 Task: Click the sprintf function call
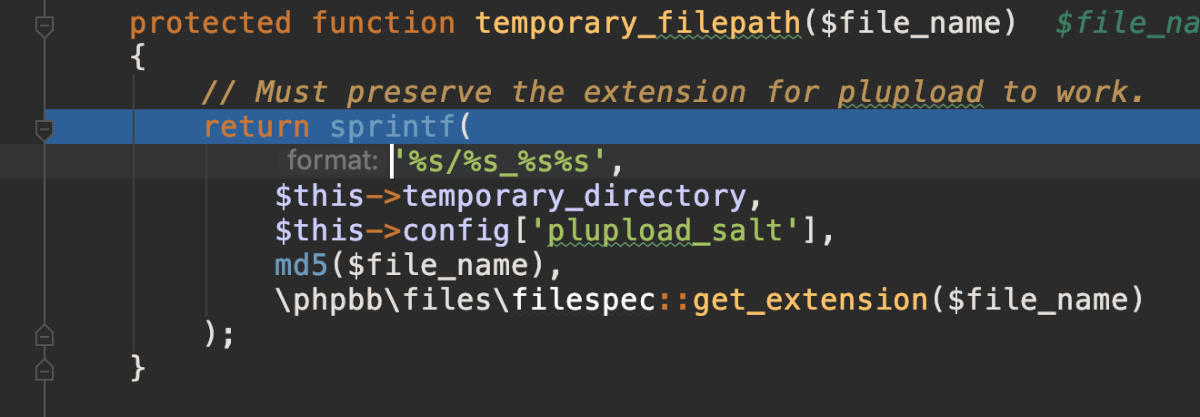(x=391, y=127)
